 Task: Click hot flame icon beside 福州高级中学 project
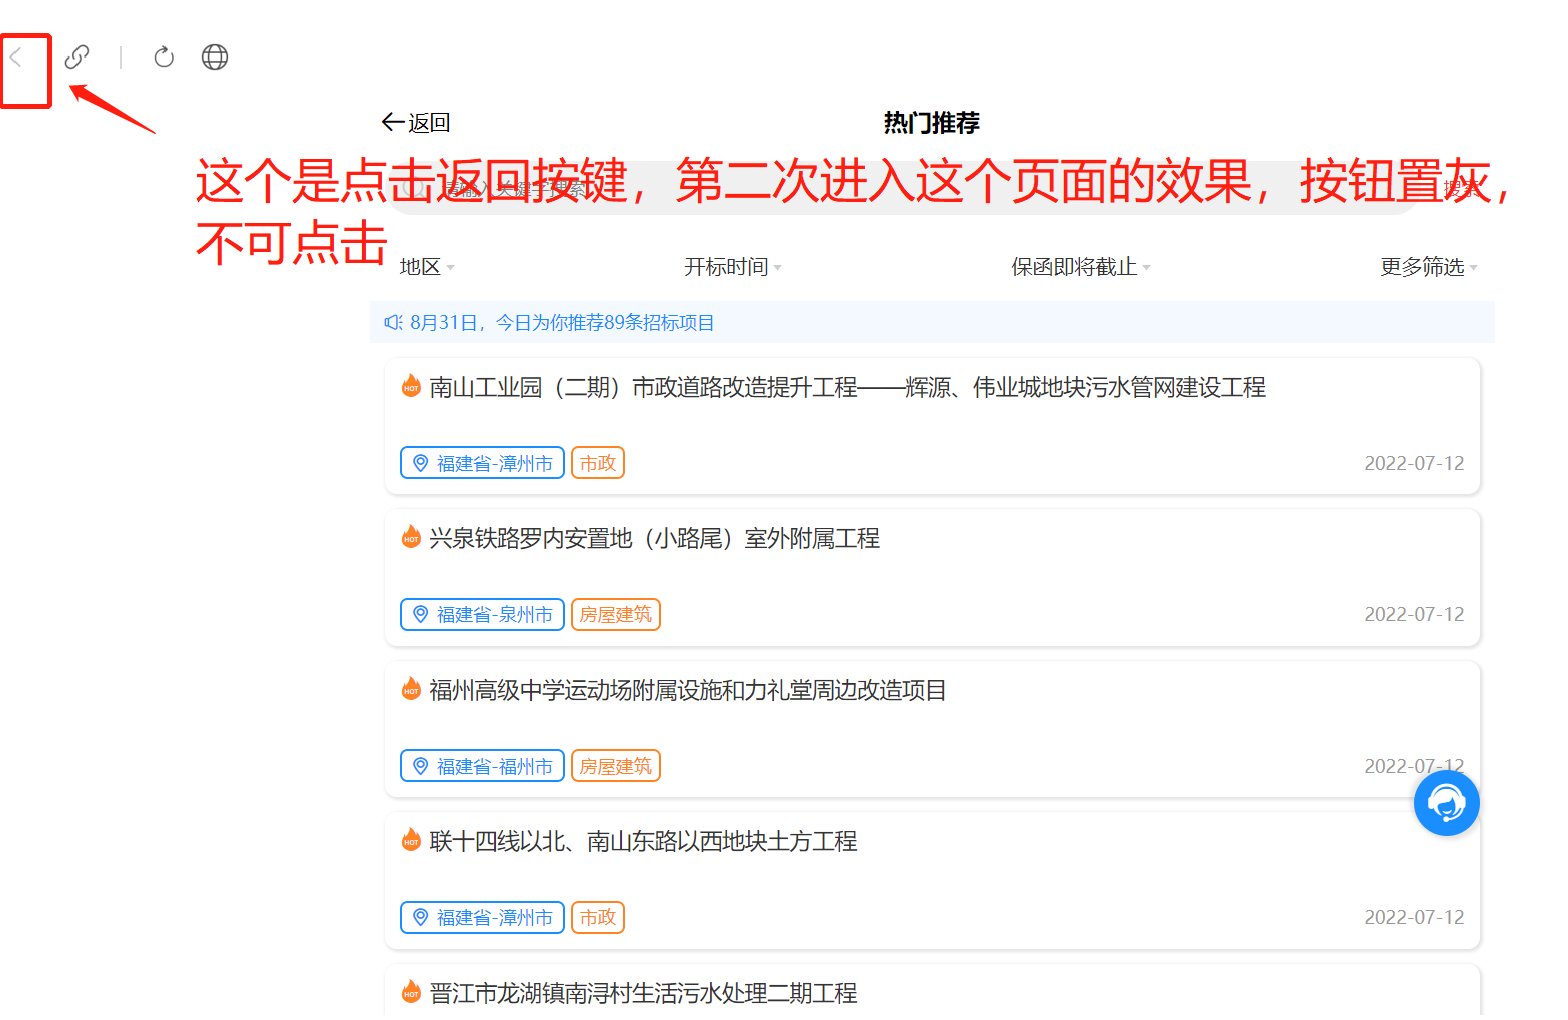coord(411,689)
